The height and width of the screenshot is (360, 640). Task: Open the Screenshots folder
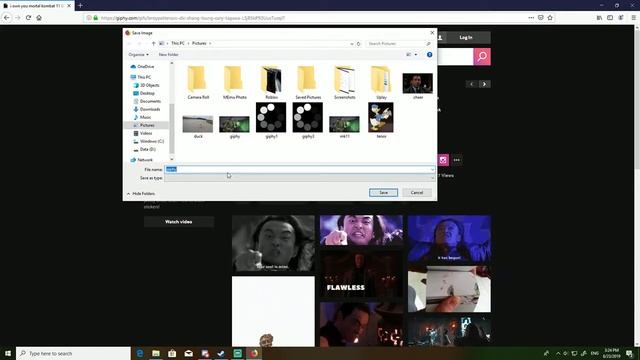pyautogui.click(x=344, y=82)
